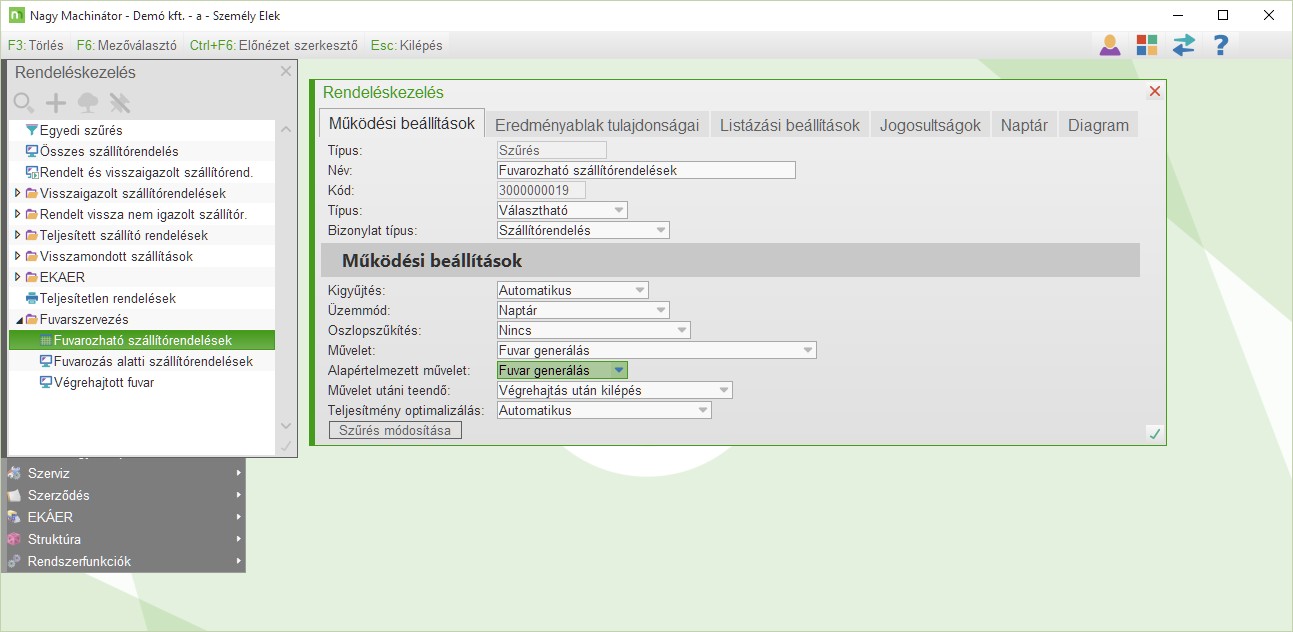
Task: Switch to Naptár tab
Action: [x=1024, y=125]
